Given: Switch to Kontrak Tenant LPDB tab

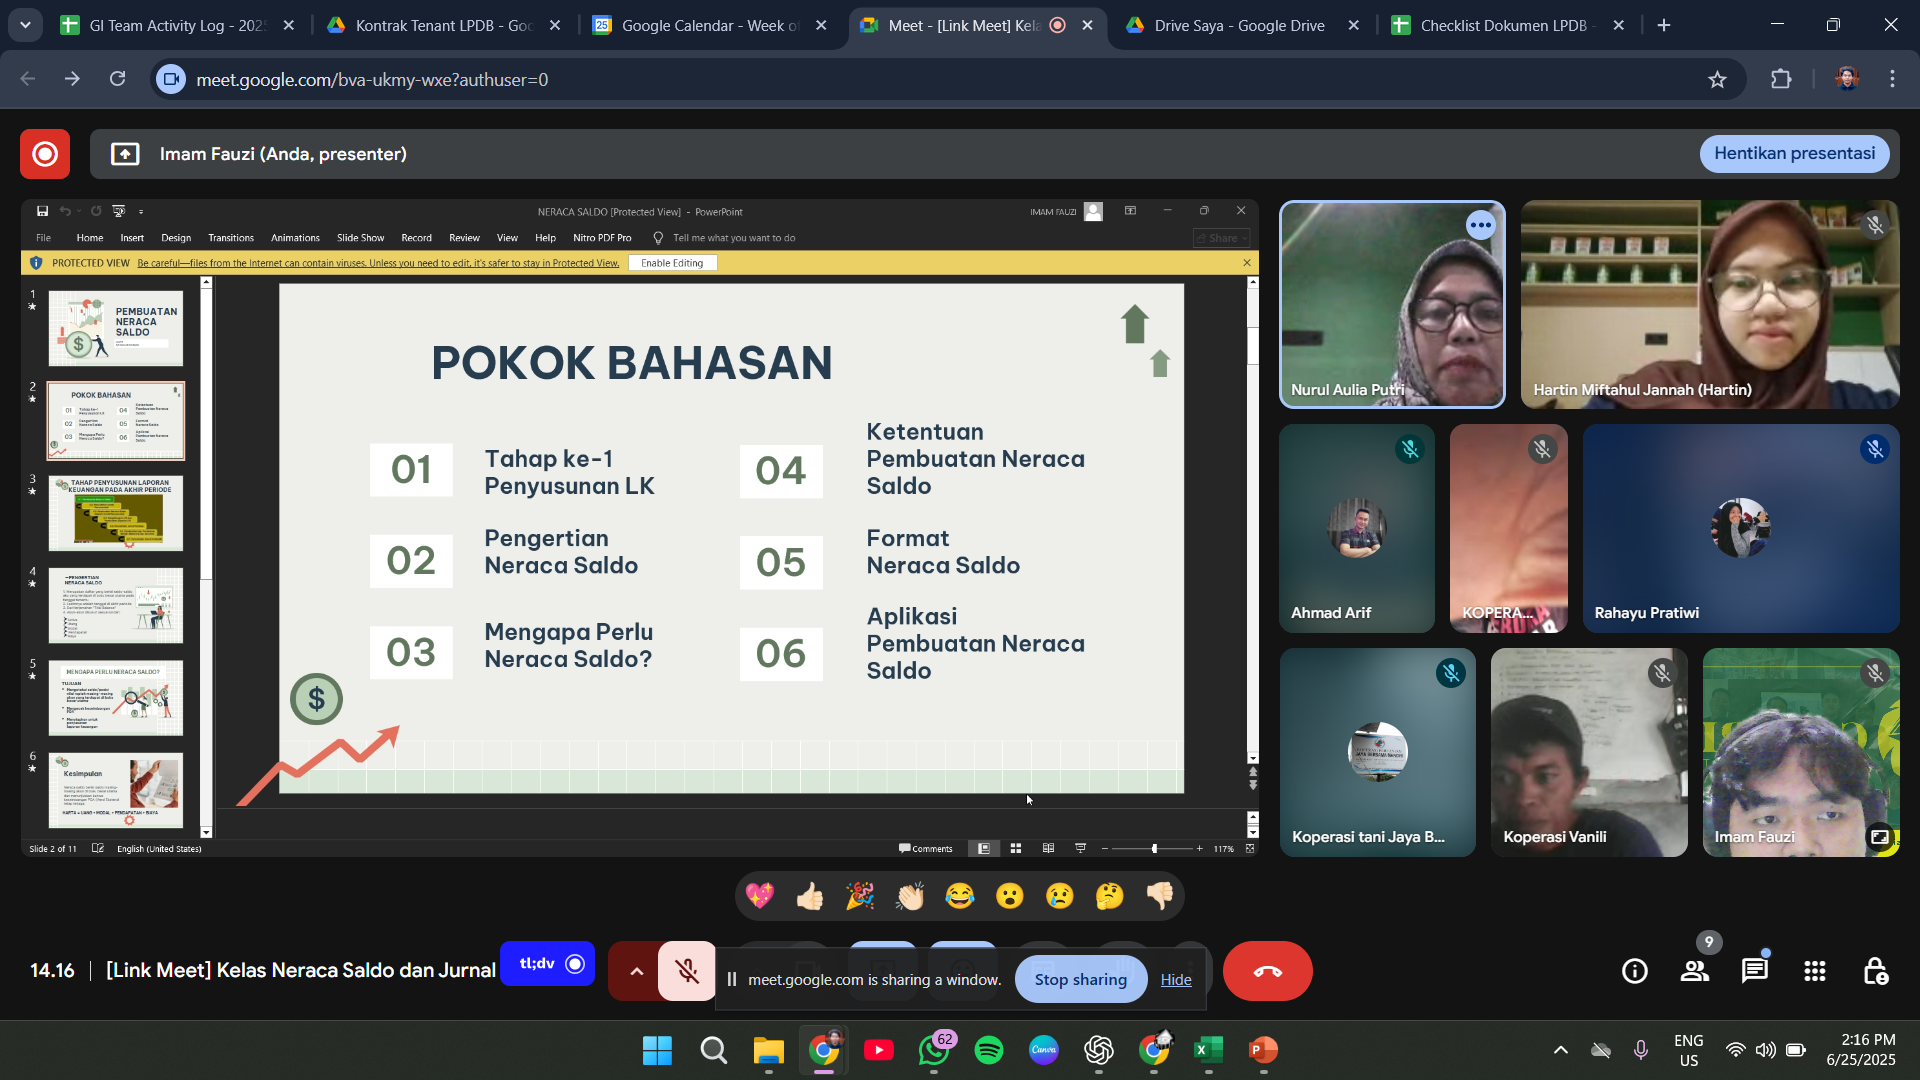Looking at the screenshot, I should click(x=444, y=26).
